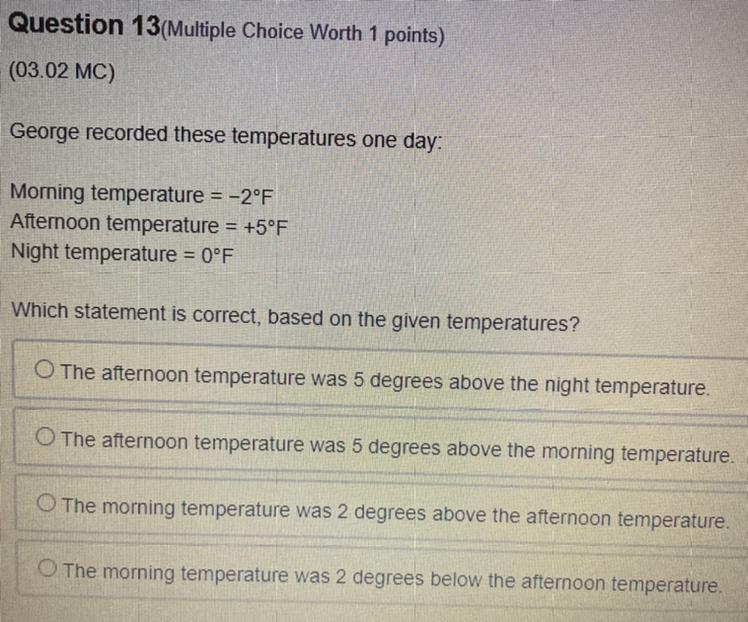
Task: Select radio for morning 2 degrees below afternoon
Action: (48, 568)
